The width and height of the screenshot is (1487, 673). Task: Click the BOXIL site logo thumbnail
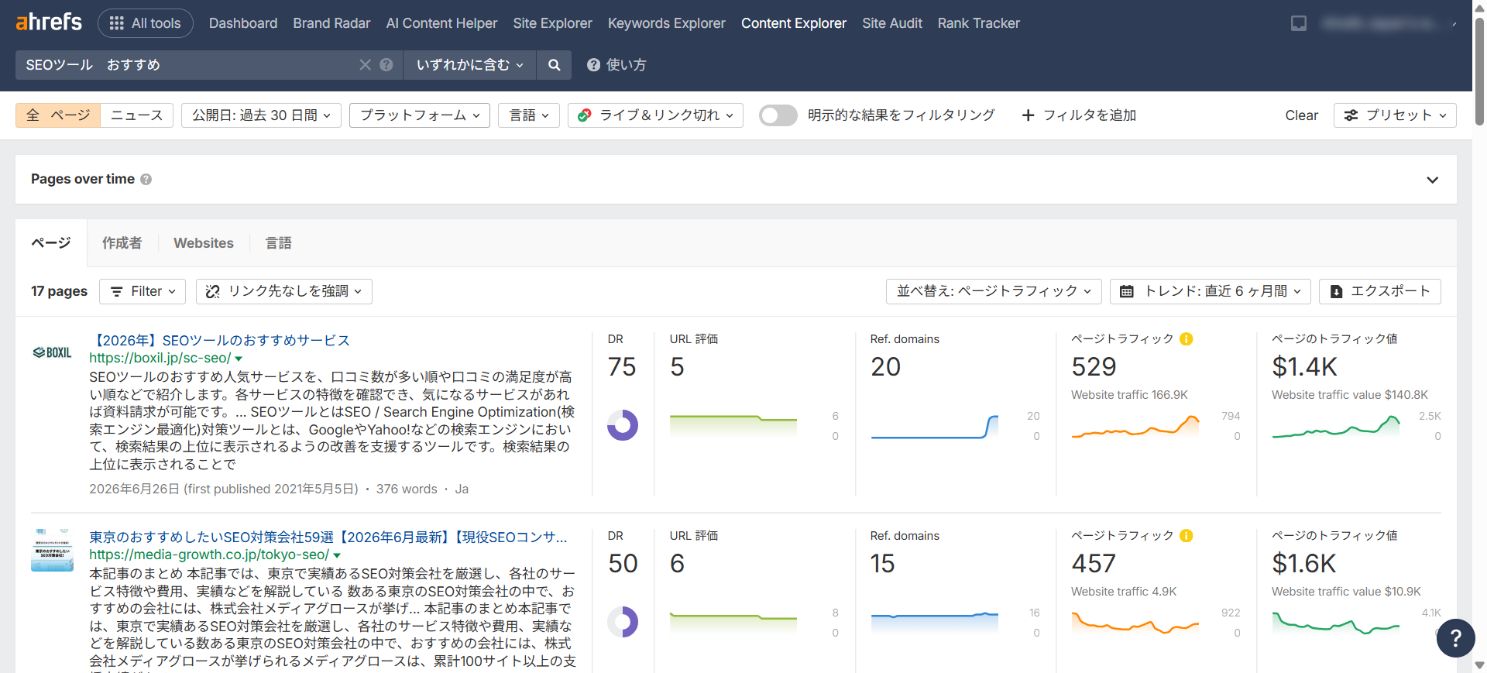click(52, 352)
